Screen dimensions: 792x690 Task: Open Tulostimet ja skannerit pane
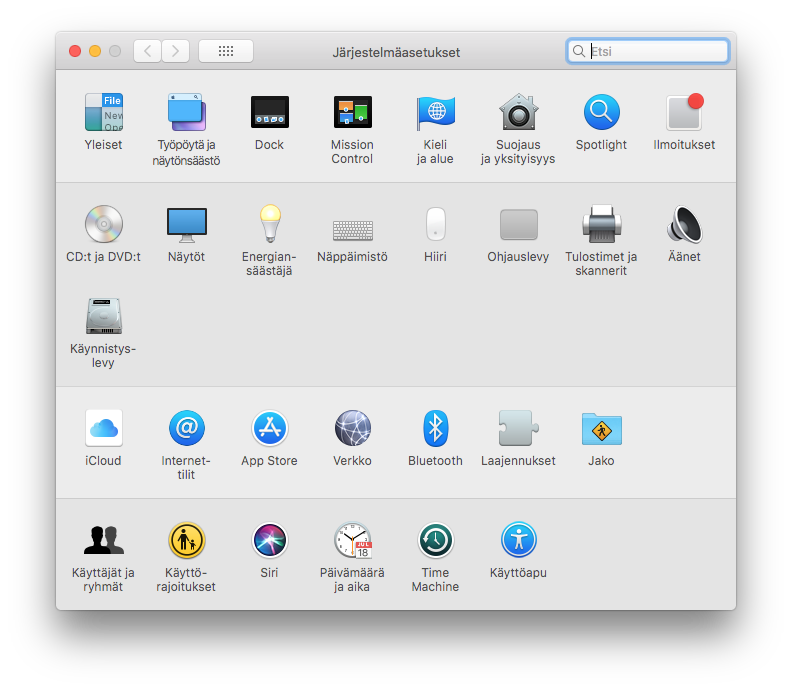tap(601, 225)
